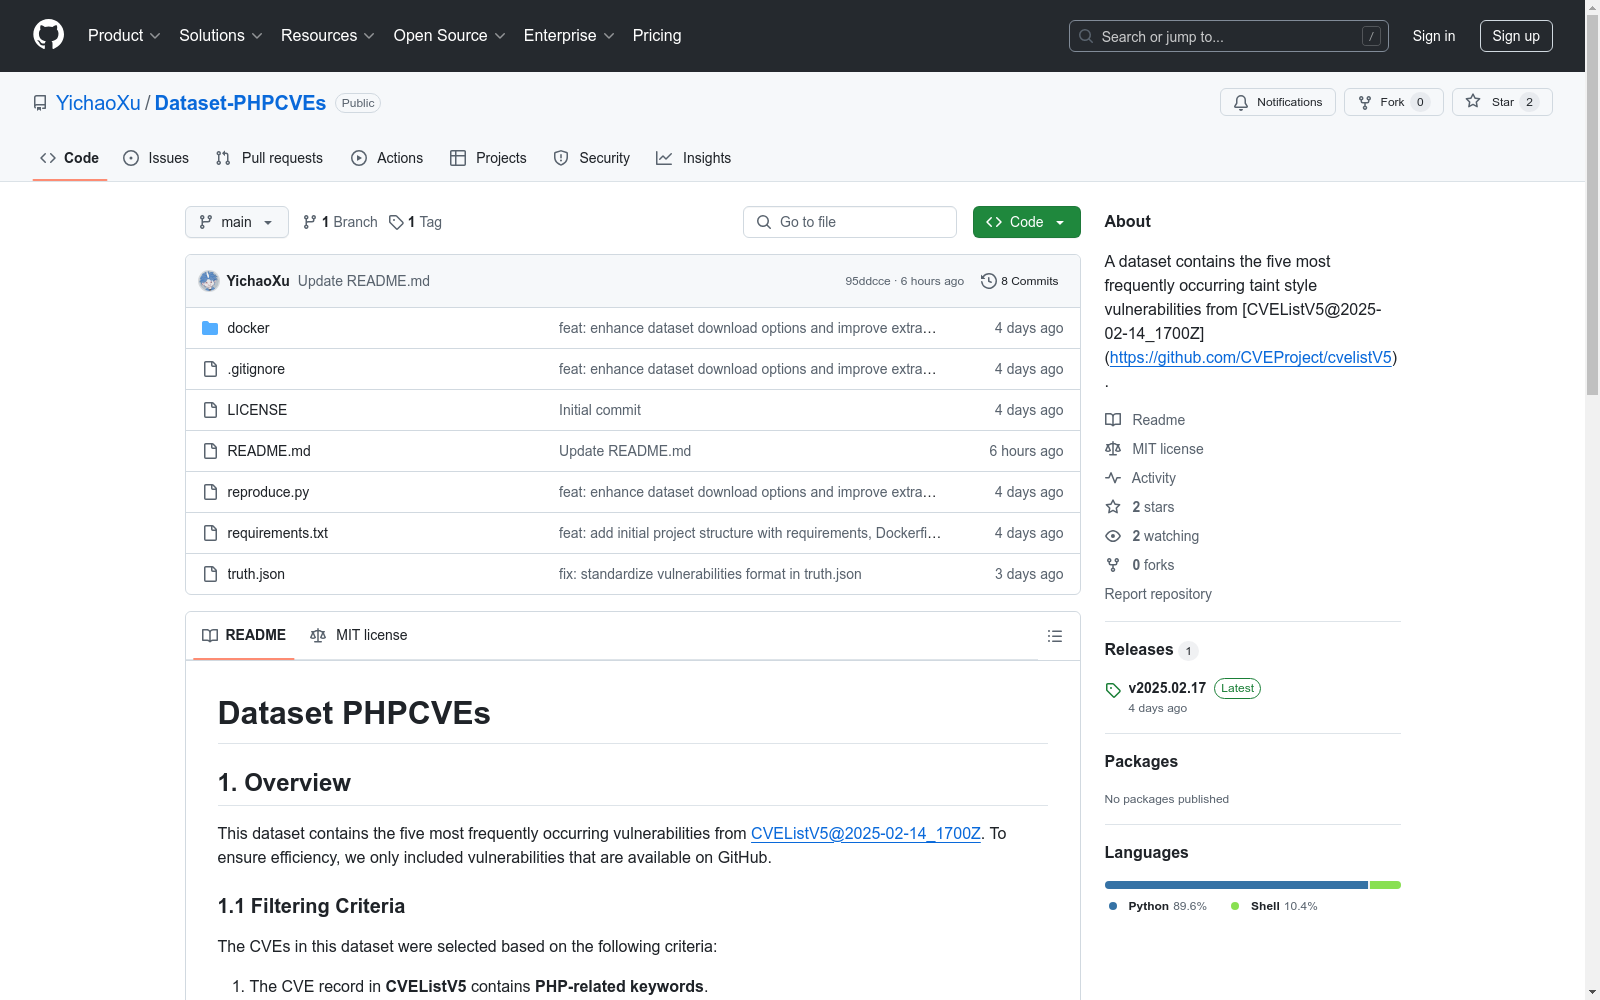Open the 95ddcce commit hash link
The image size is (1600, 1000).
pos(868,281)
